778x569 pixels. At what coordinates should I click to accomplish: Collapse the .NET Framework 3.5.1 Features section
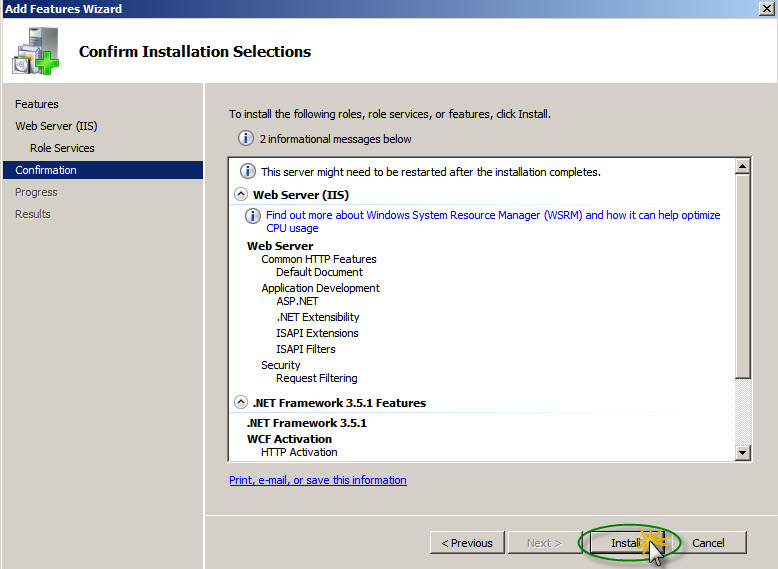point(241,402)
